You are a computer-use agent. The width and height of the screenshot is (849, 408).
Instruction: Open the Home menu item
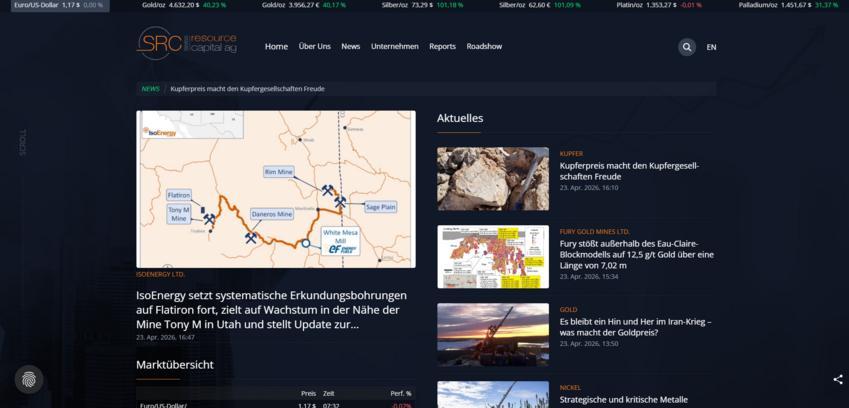pyautogui.click(x=276, y=47)
